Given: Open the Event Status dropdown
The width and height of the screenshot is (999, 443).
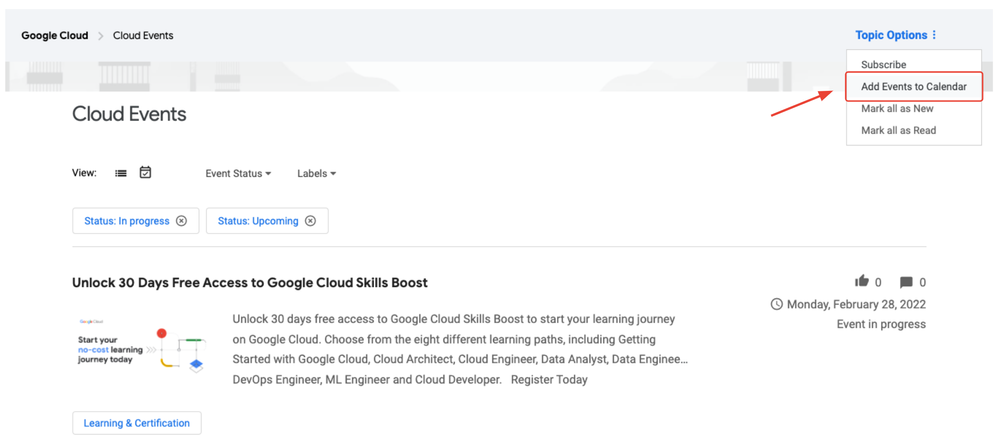Looking at the screenshot, I should pos(238,173).
